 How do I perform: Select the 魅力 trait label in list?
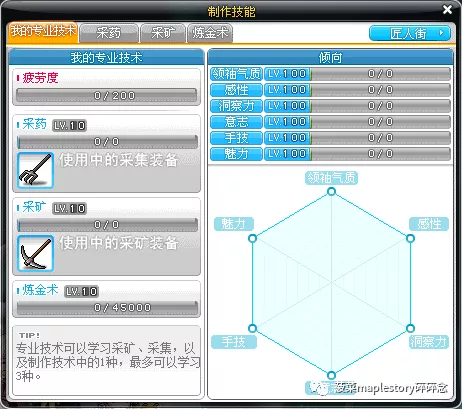point(236,154)
